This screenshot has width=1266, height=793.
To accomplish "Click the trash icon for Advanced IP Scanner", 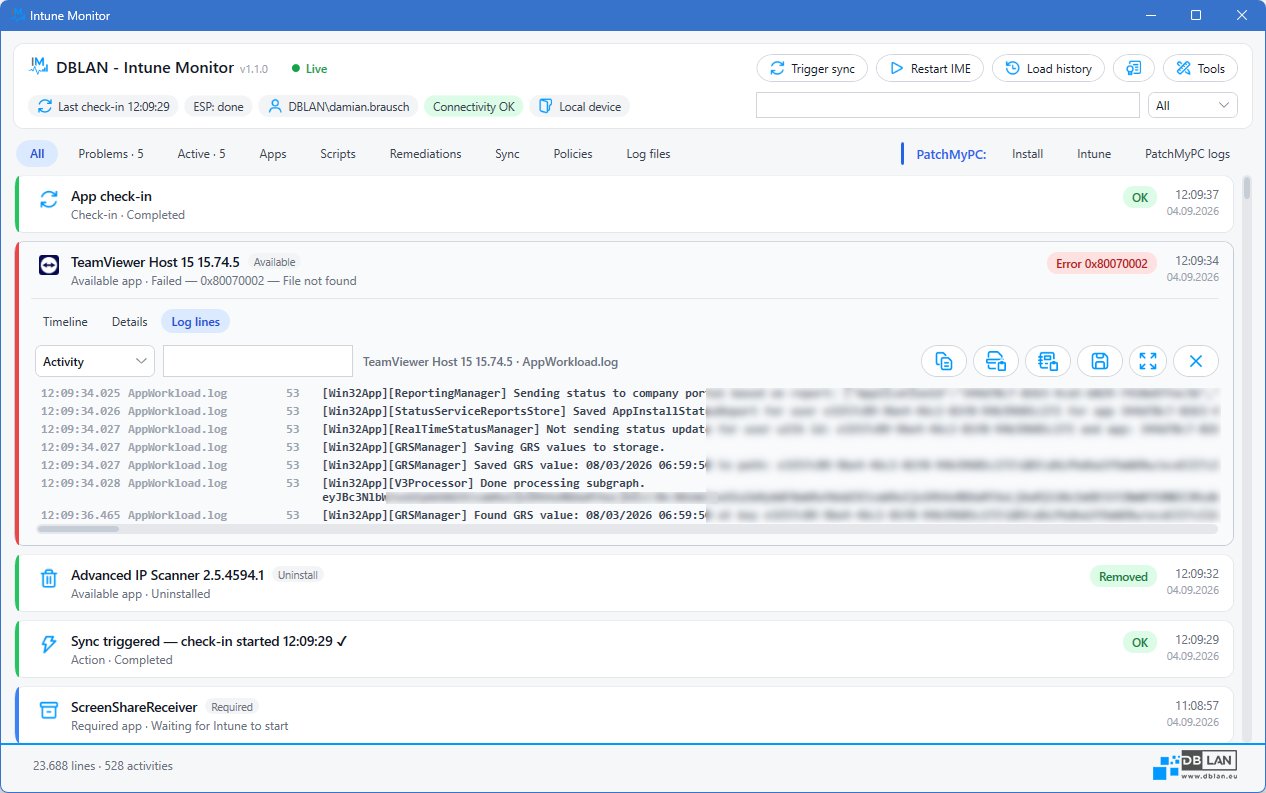I will [48, 578].
